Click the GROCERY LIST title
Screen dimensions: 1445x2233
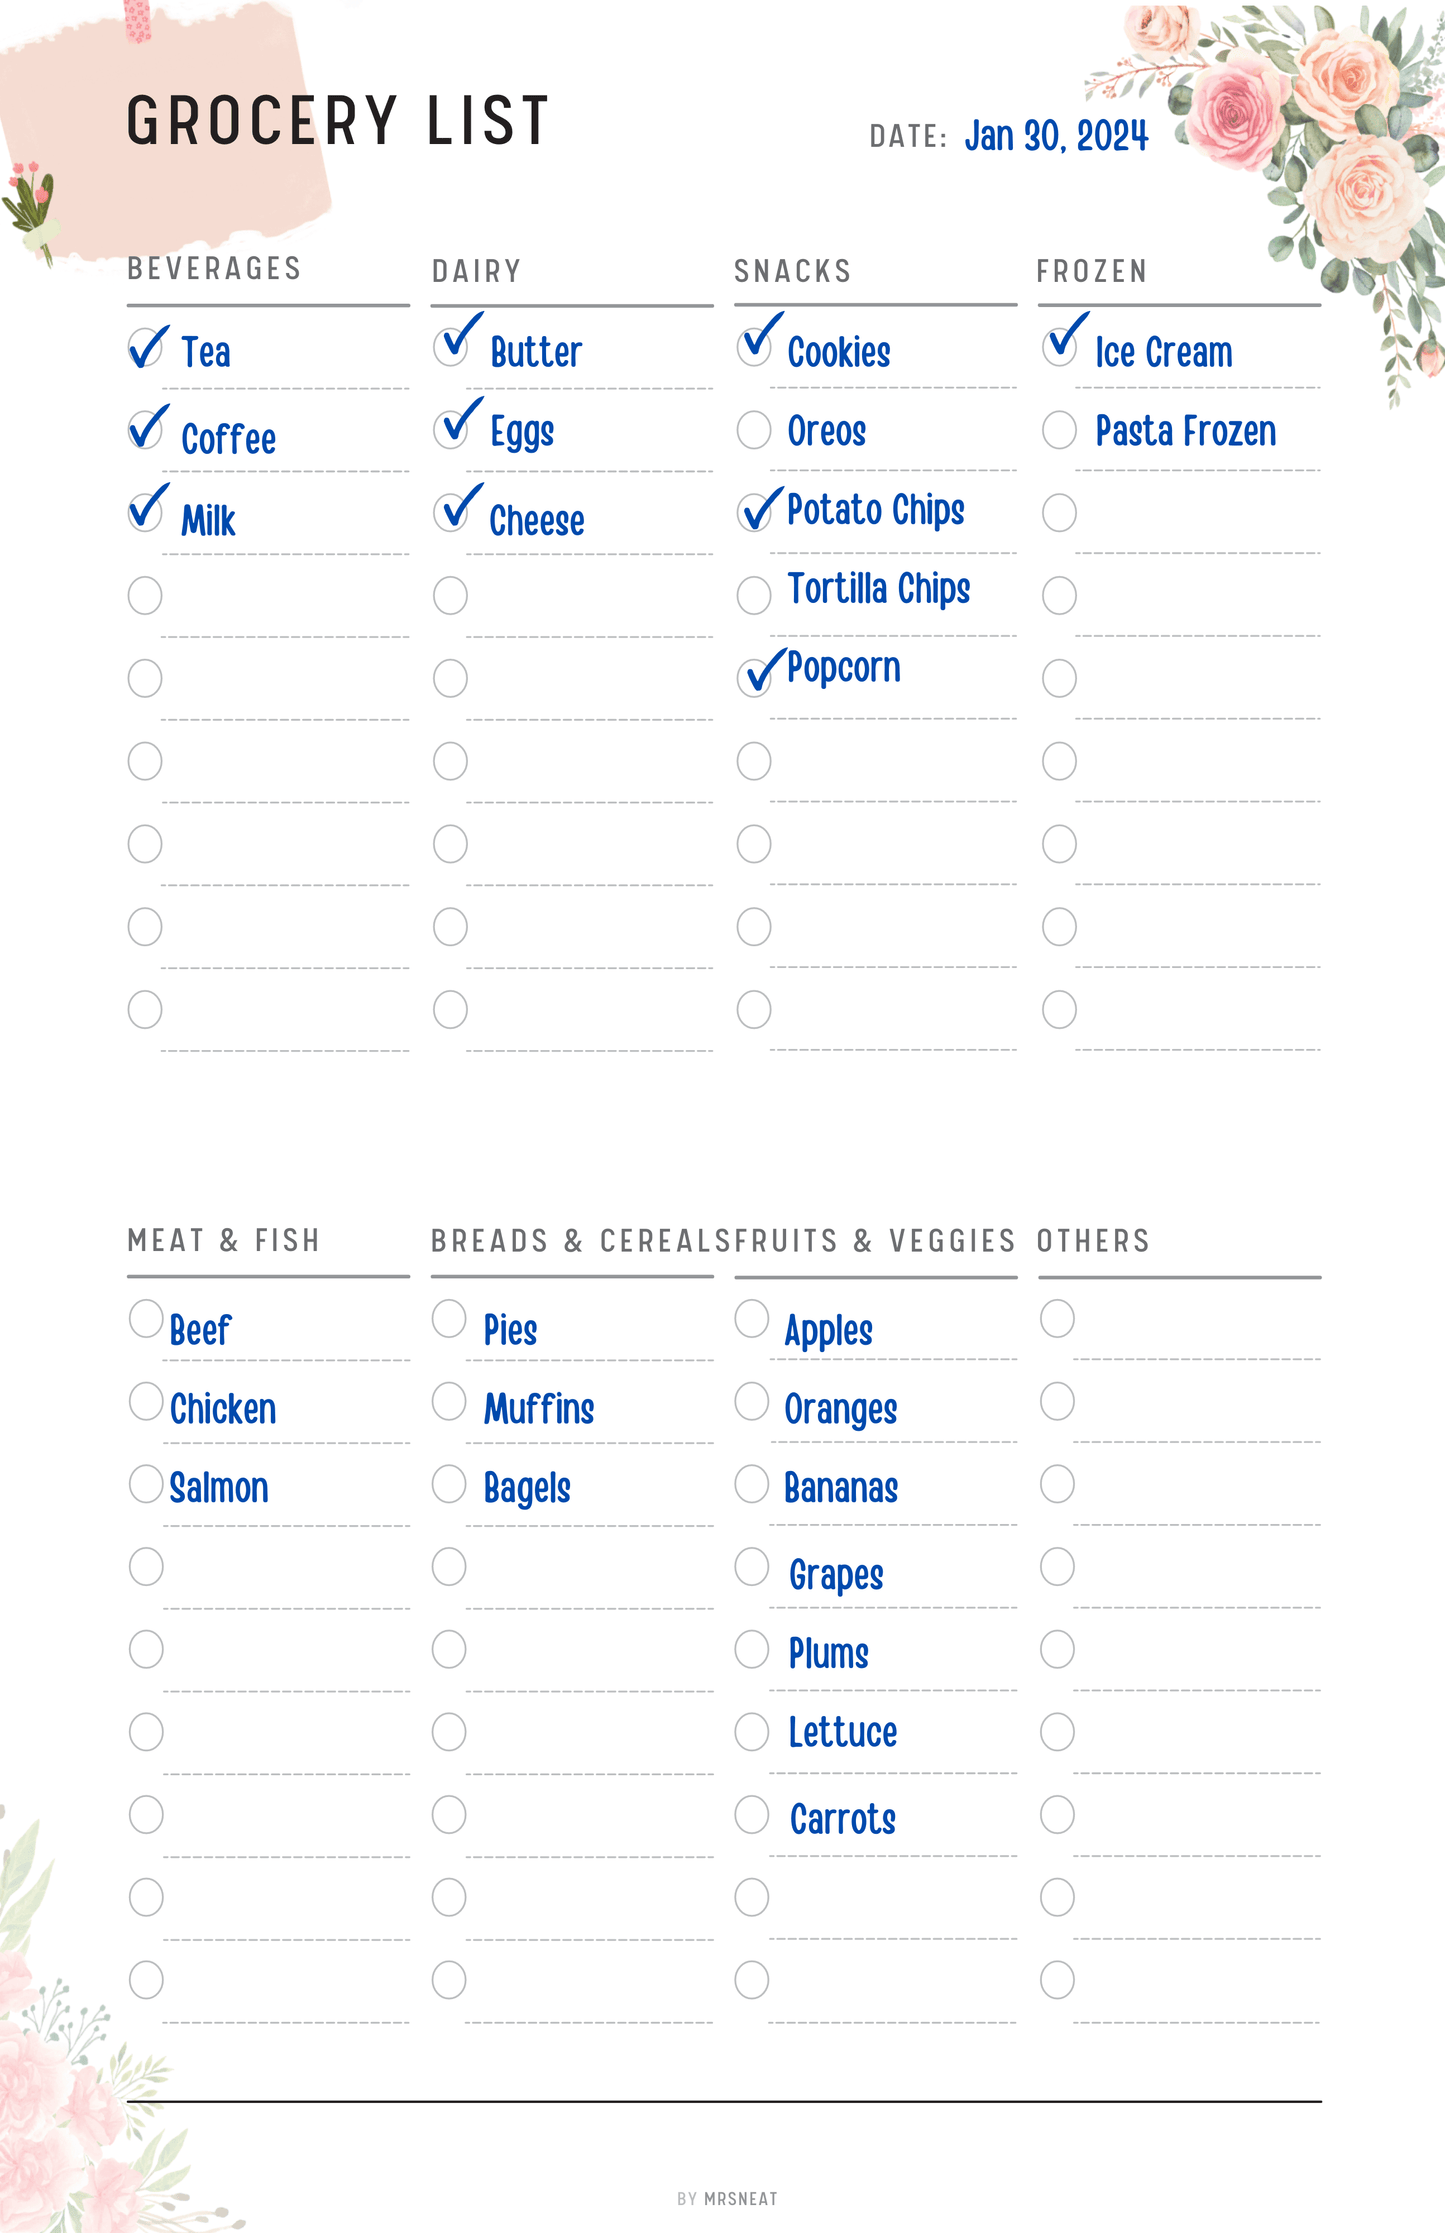[337, 121]
